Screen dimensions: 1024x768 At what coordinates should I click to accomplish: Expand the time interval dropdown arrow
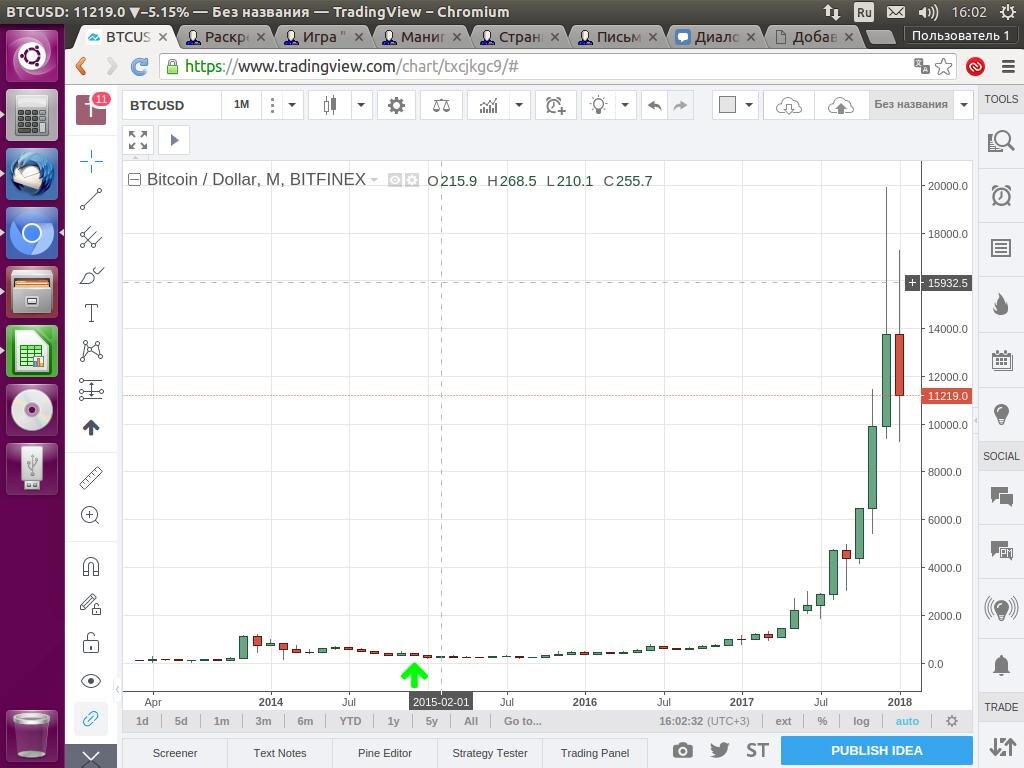[293, 105]
